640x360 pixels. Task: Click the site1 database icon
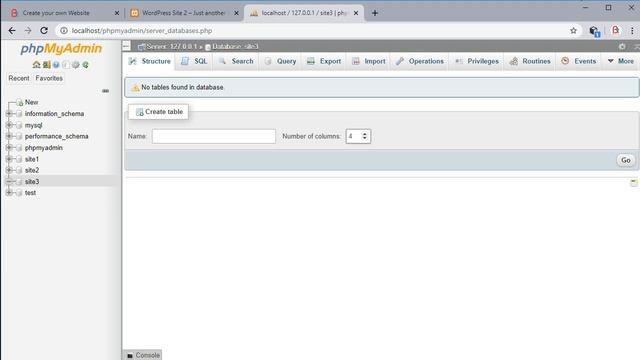tap(19, 159)
